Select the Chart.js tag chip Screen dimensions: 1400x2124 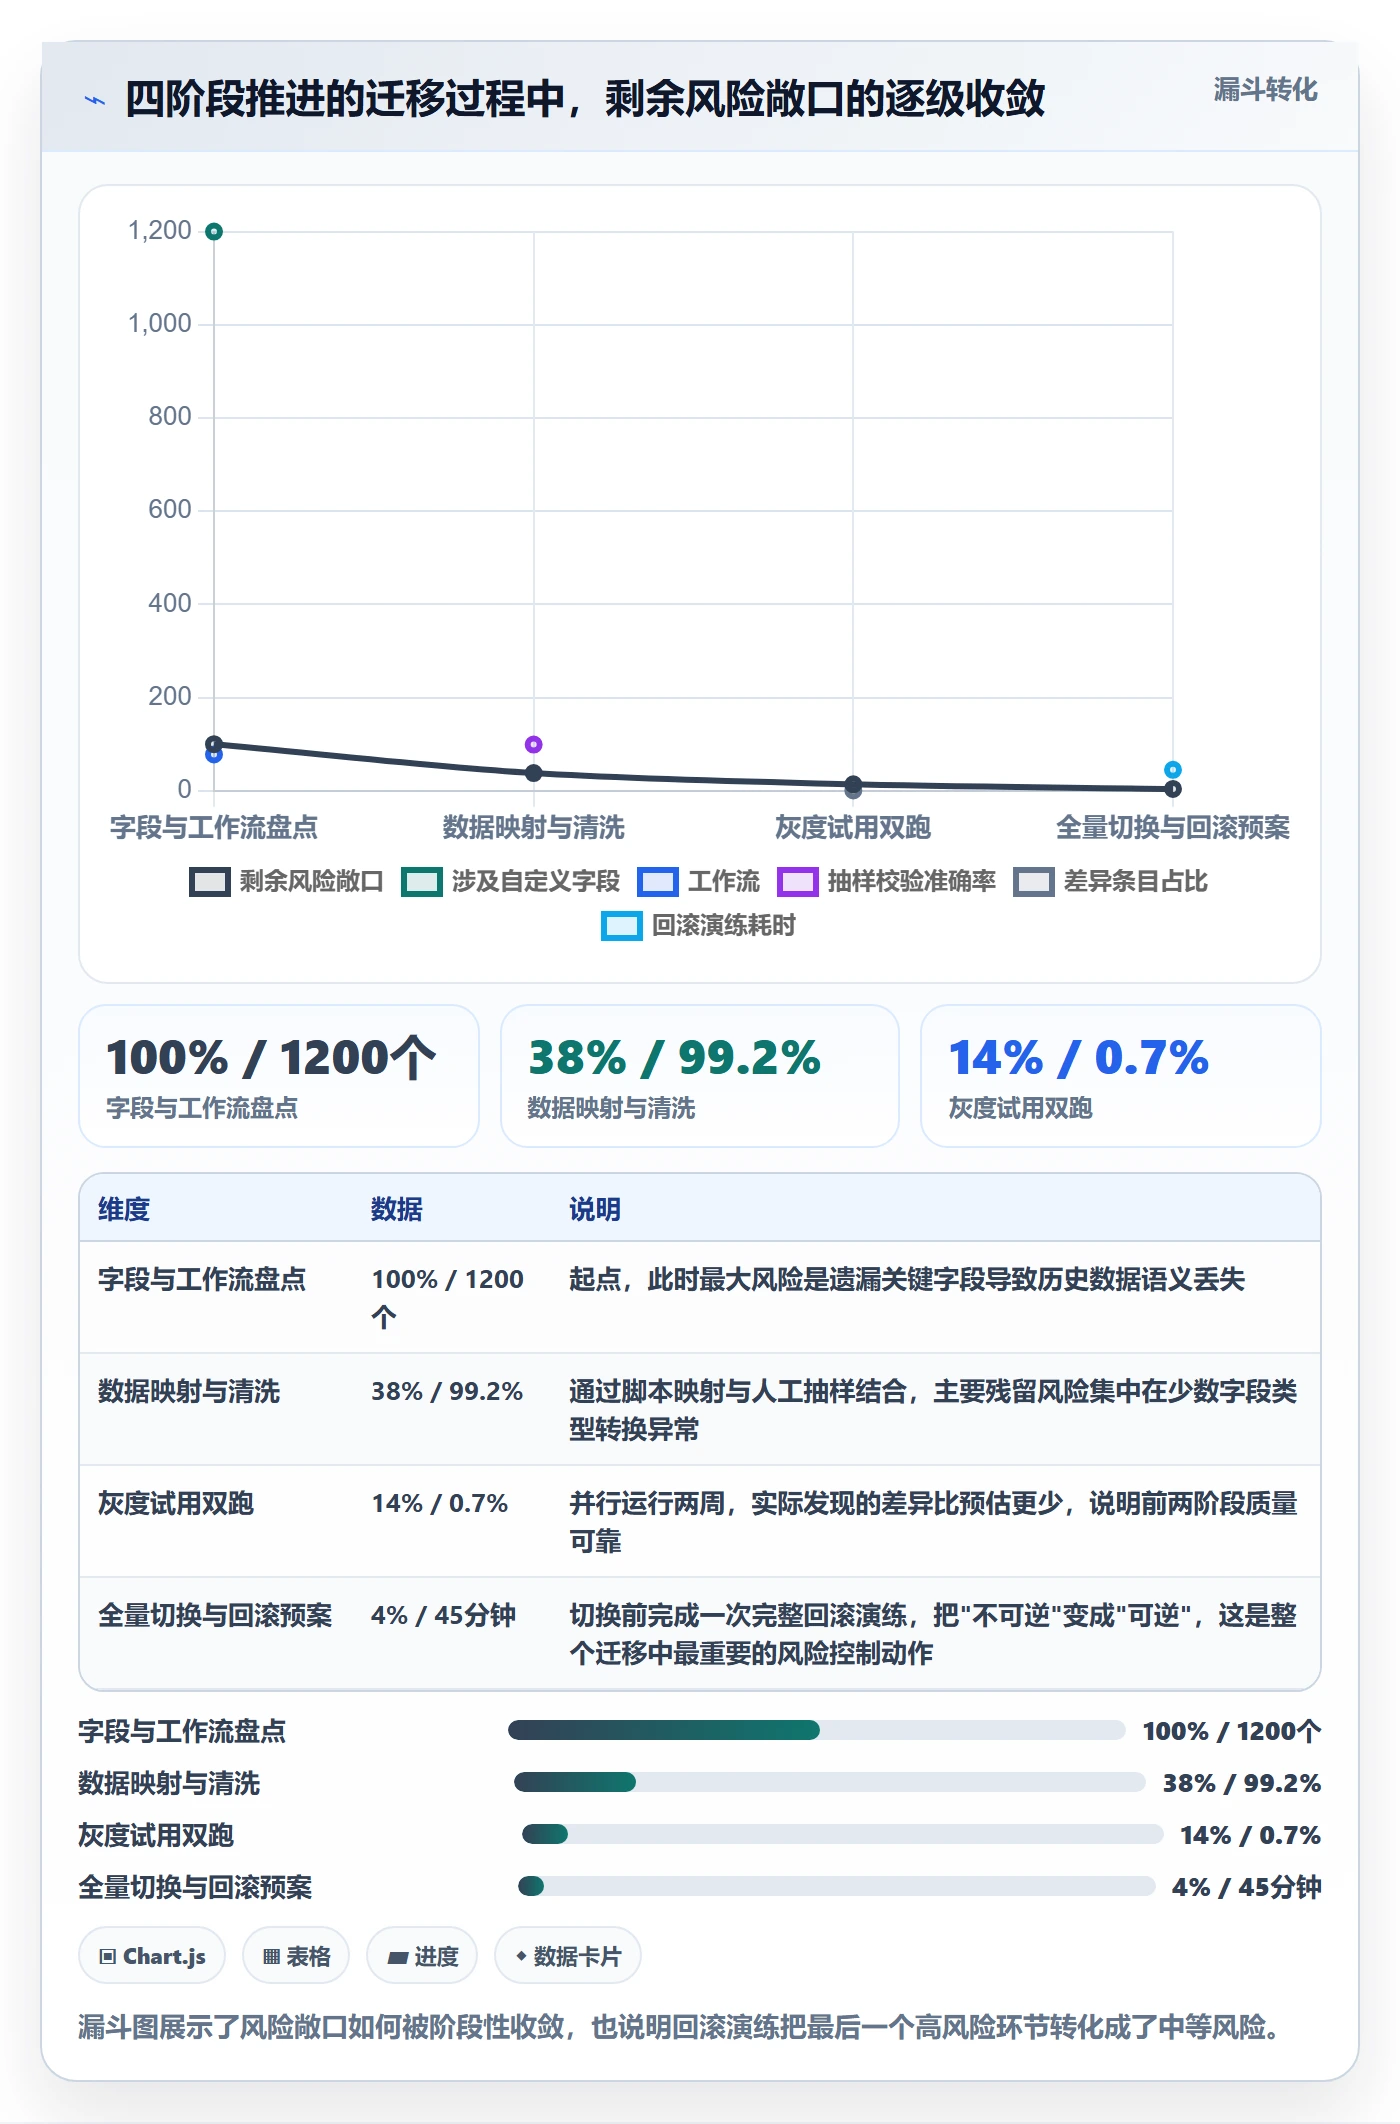click(x=152, y=1956)
